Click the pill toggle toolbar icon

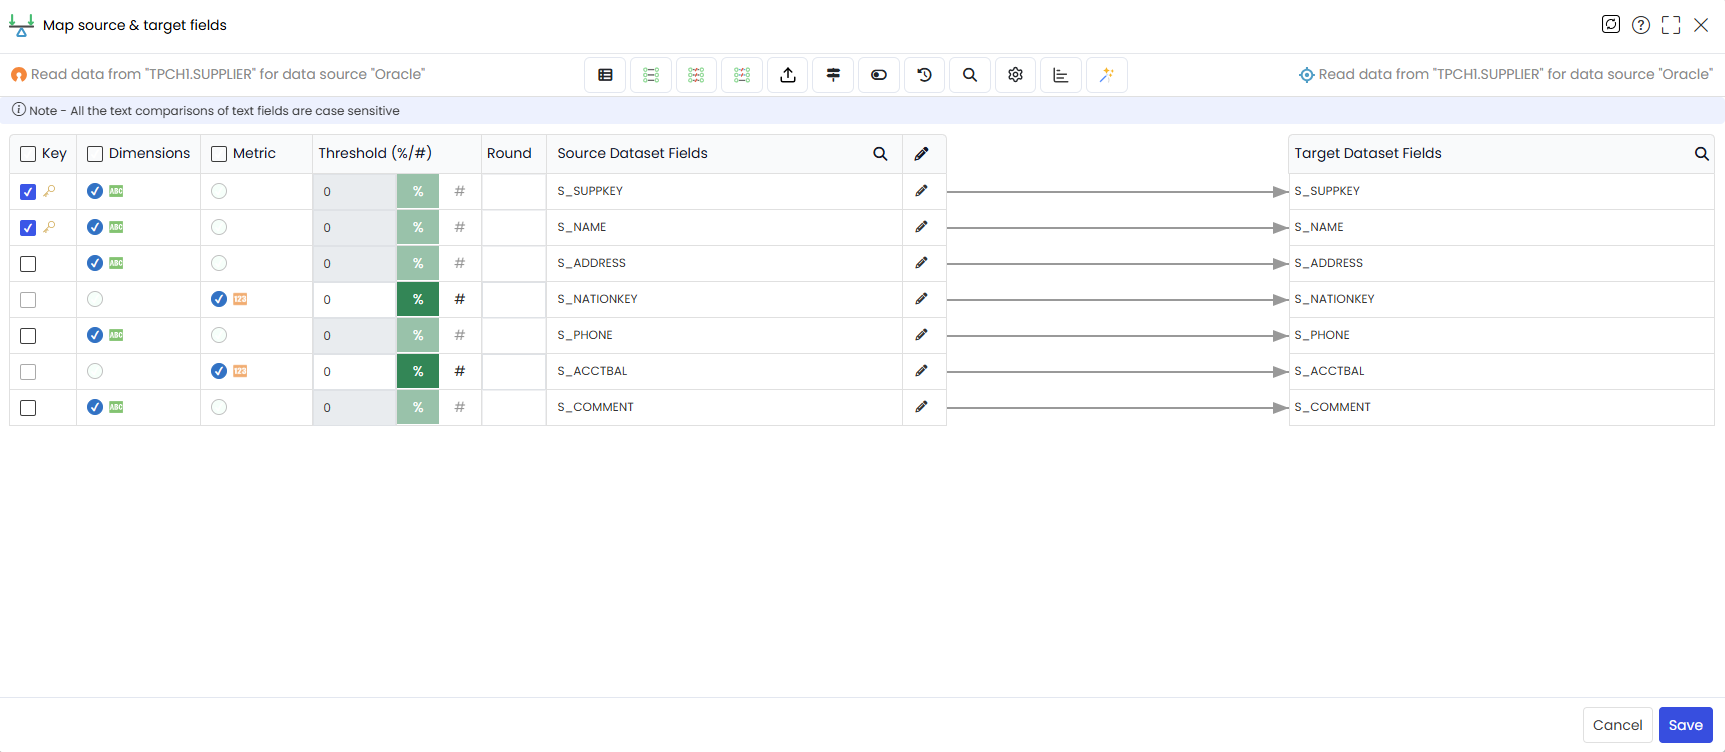click(x=879, y=75)
